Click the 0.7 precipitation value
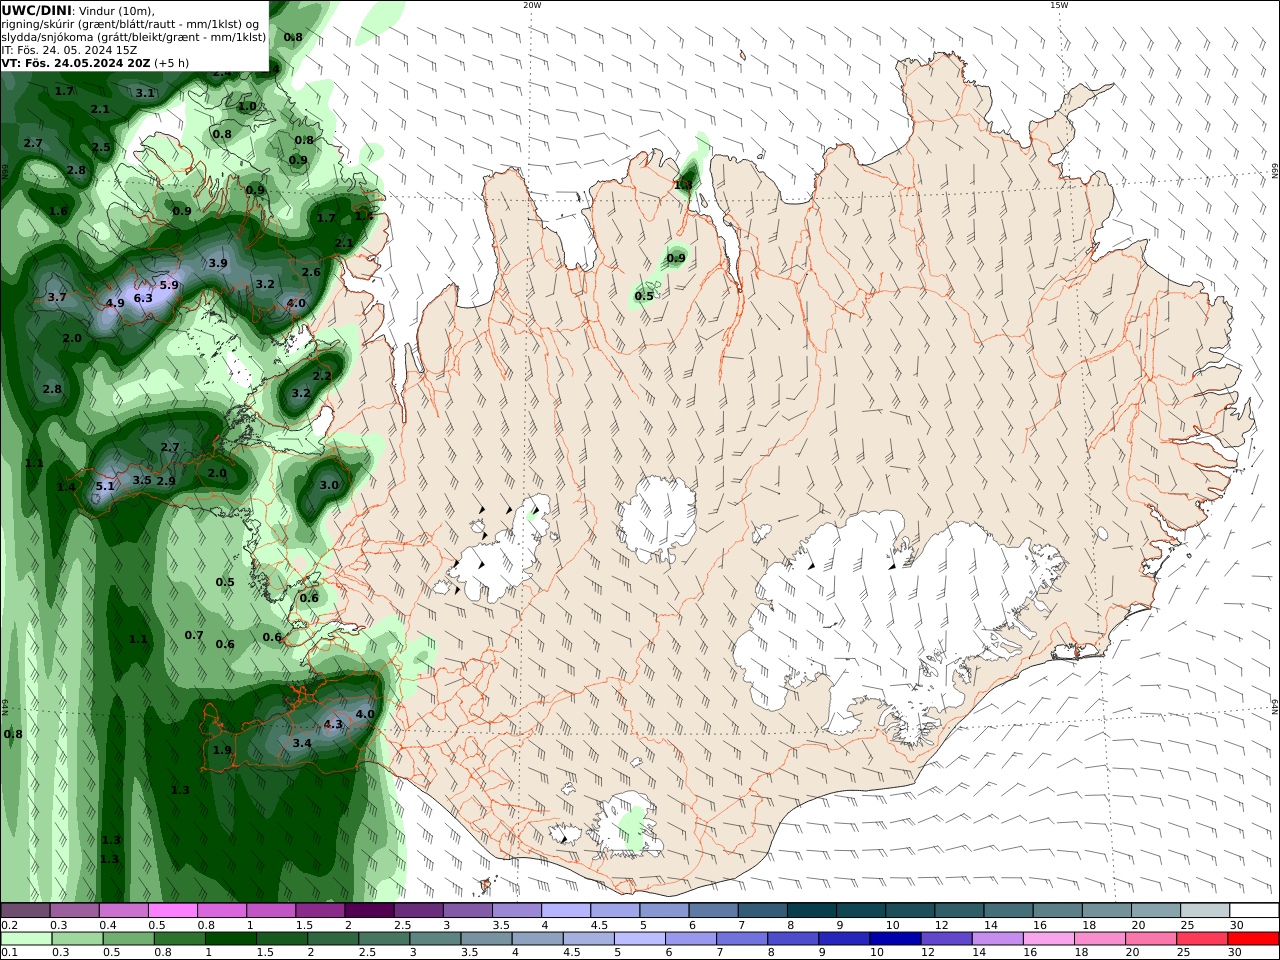 point(194,635)
